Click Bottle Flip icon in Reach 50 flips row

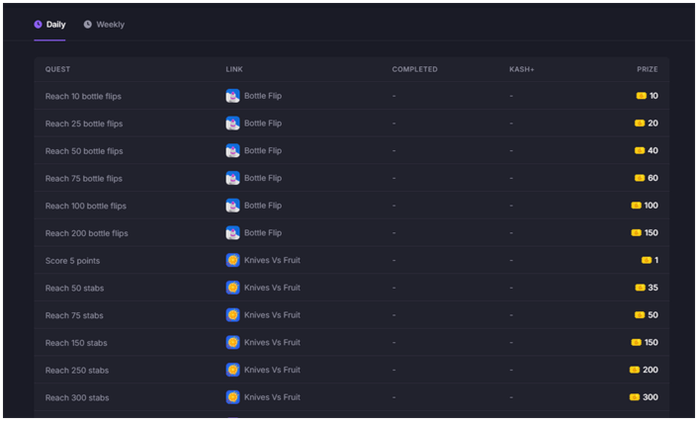pyautogui.click(x=233, y=151)
